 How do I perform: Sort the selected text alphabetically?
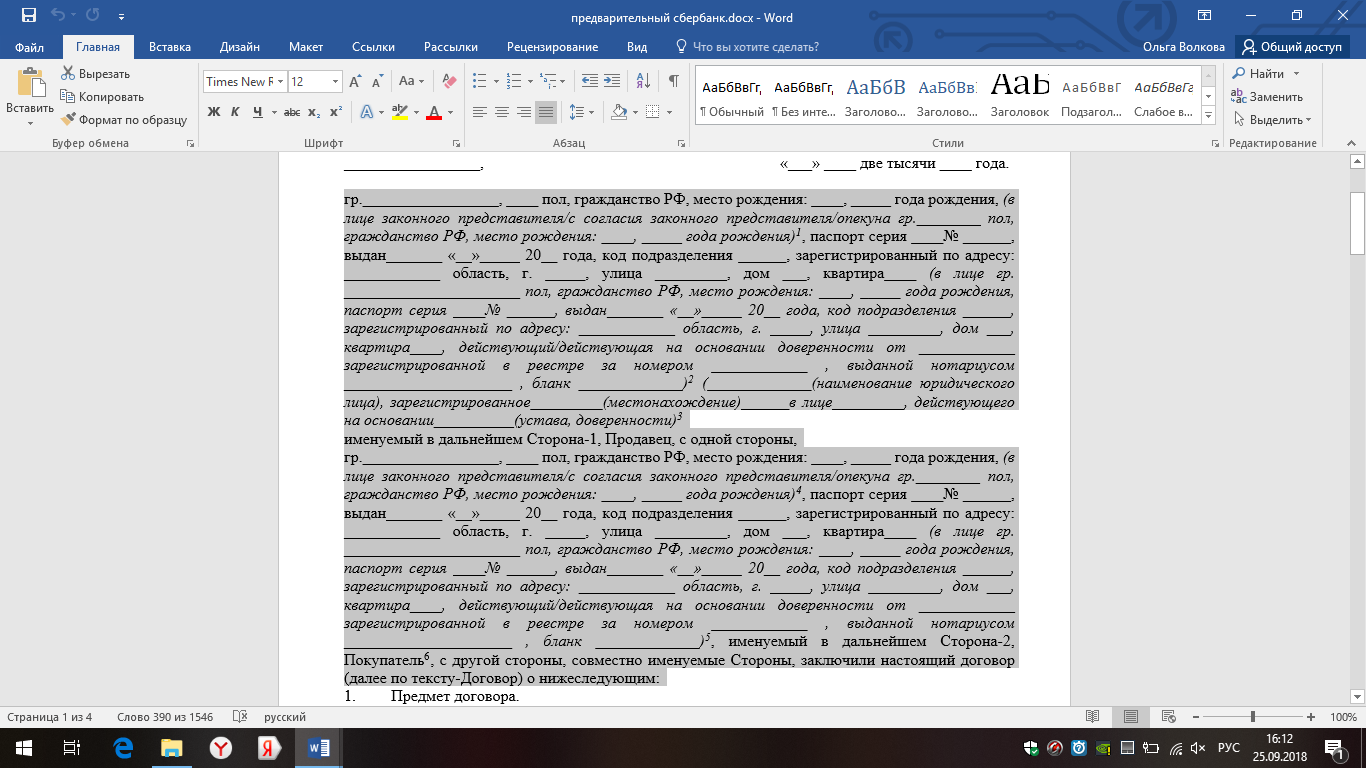click(643, 81)
